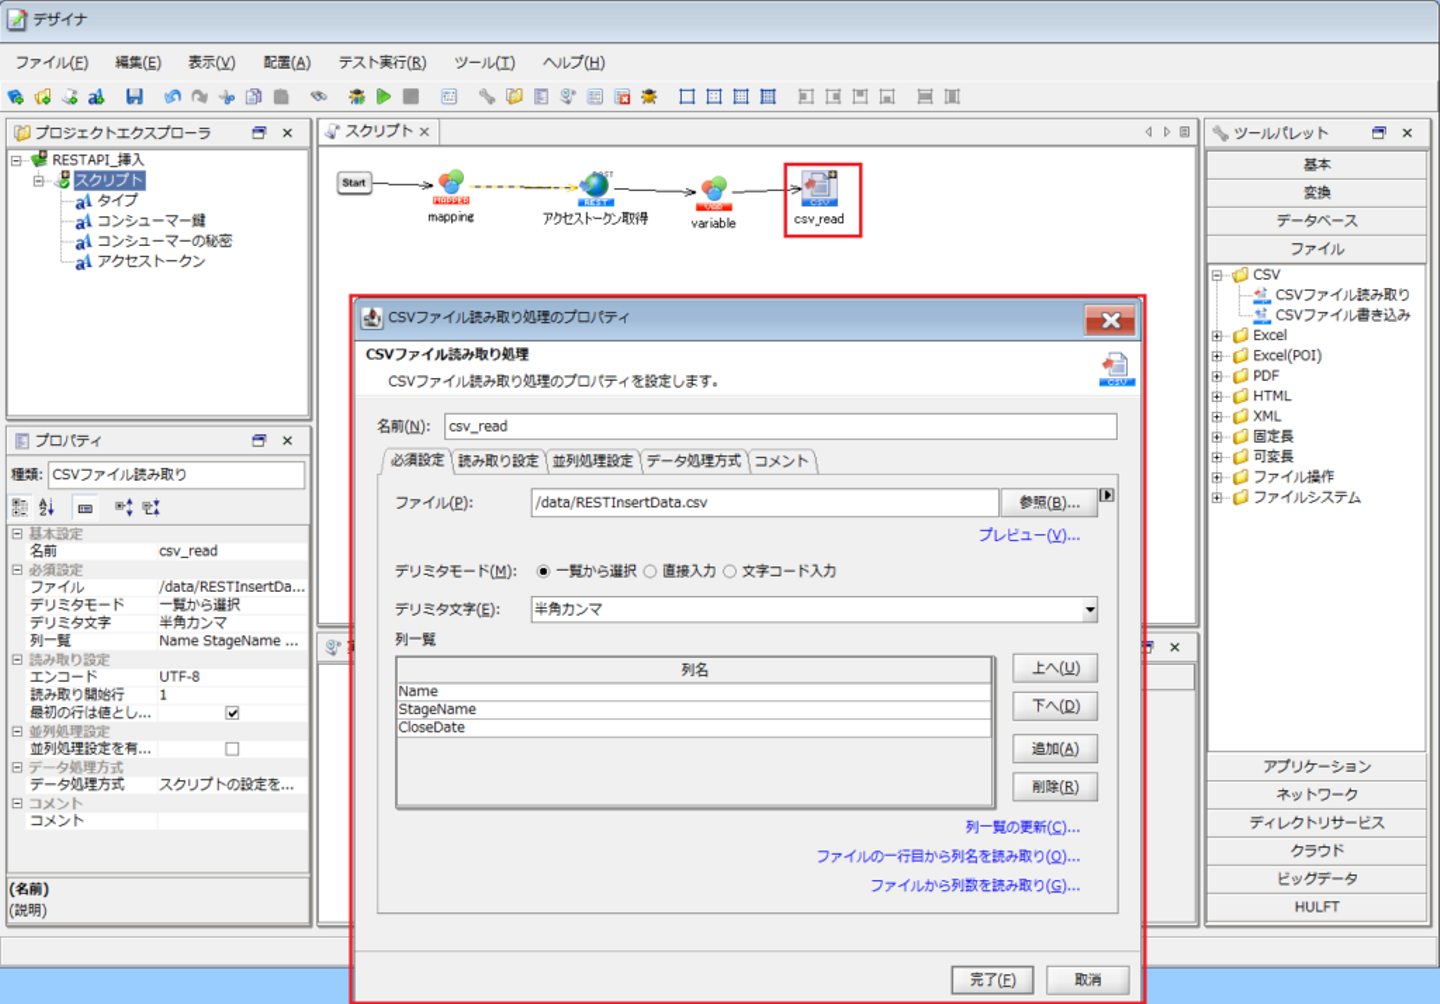Select the Start node on the script canvas
The image size is (1440, 1004).
click(x=354, y=183)
